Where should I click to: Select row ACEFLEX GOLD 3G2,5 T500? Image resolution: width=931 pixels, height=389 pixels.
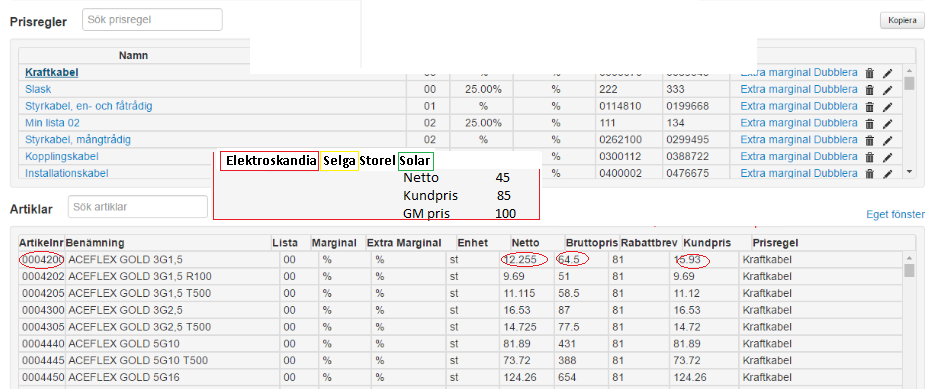coord(460,327)
